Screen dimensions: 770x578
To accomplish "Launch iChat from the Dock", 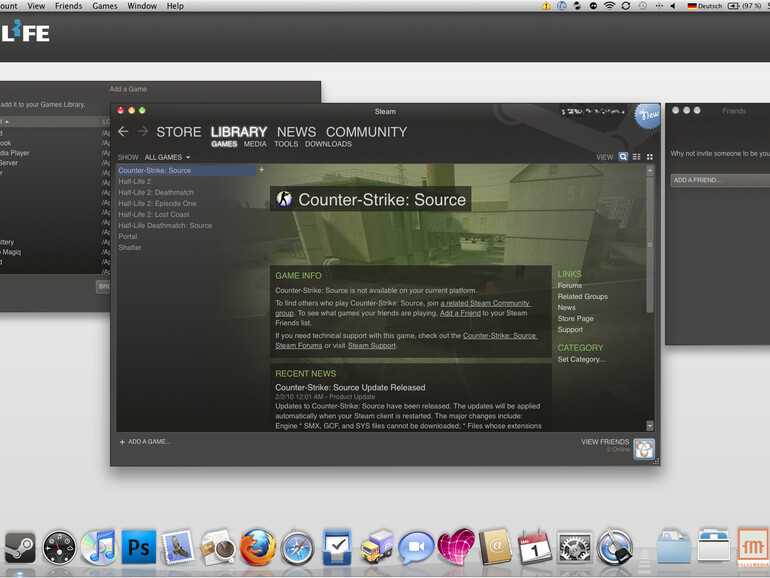I will coord(416,548).
